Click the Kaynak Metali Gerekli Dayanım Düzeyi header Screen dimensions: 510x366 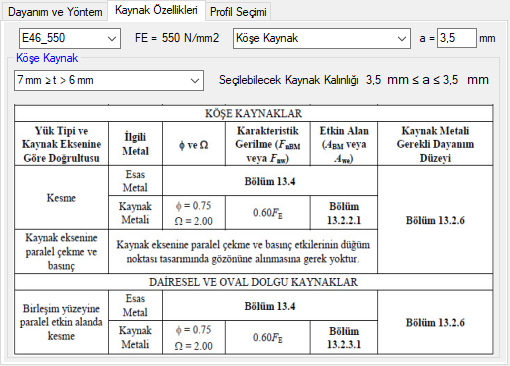(435, 144)
